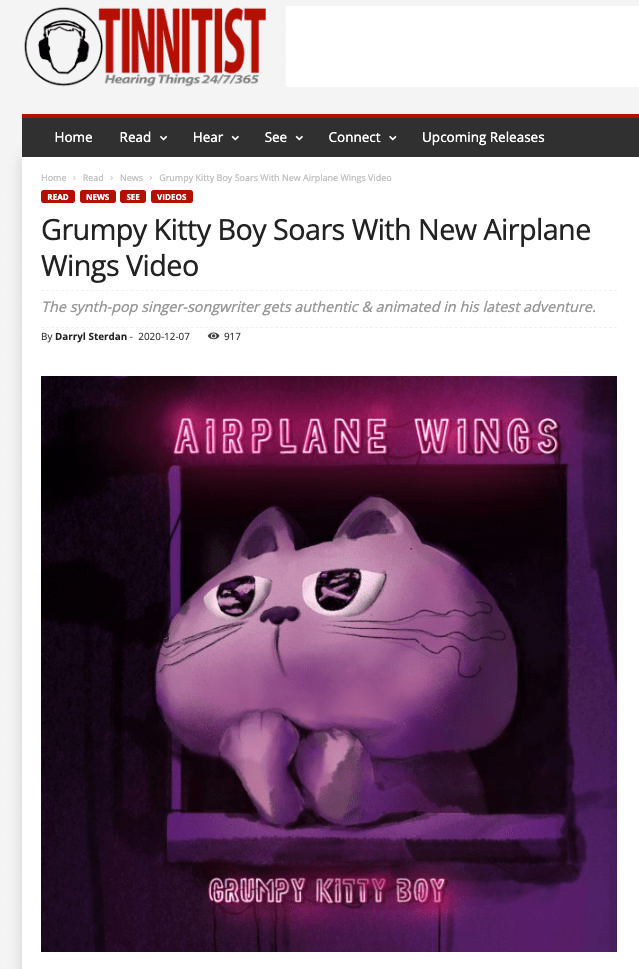
Task: Expand the Connect menu arrow
Action: tap(392, 138)
